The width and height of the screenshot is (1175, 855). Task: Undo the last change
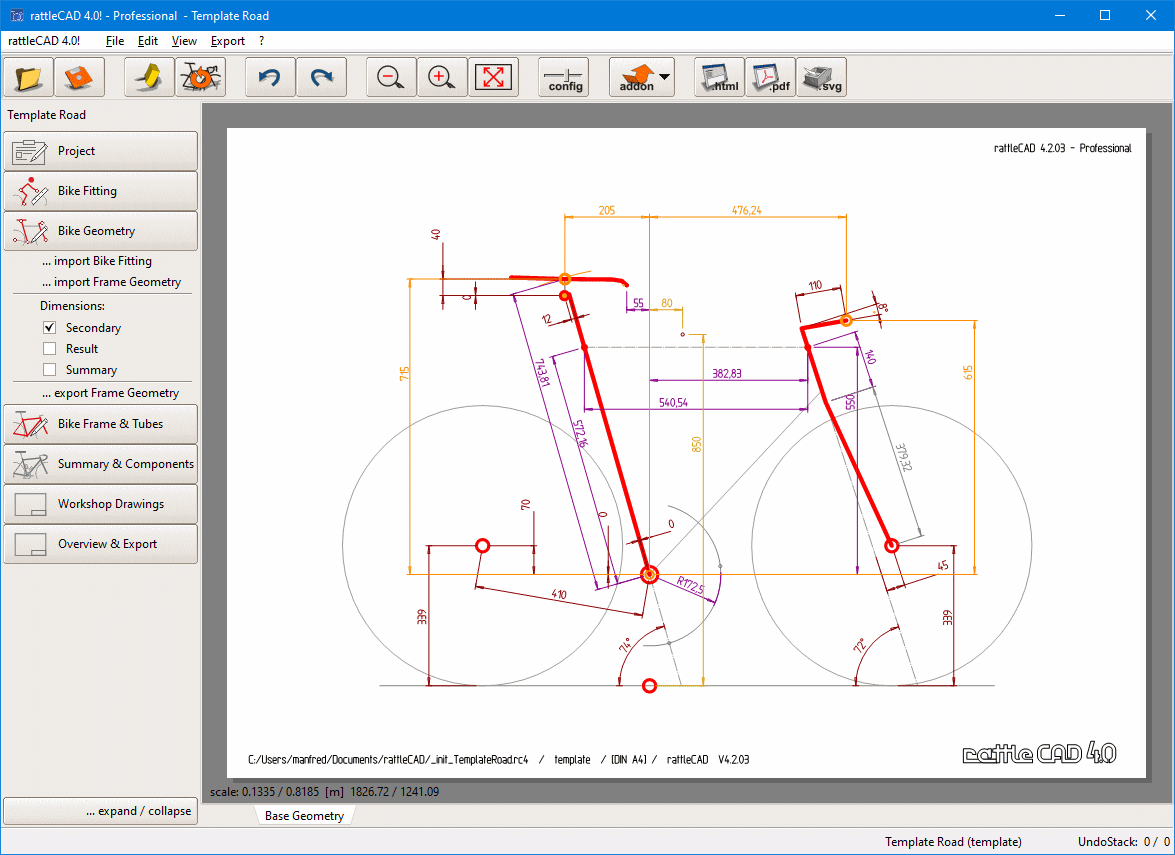271,76
